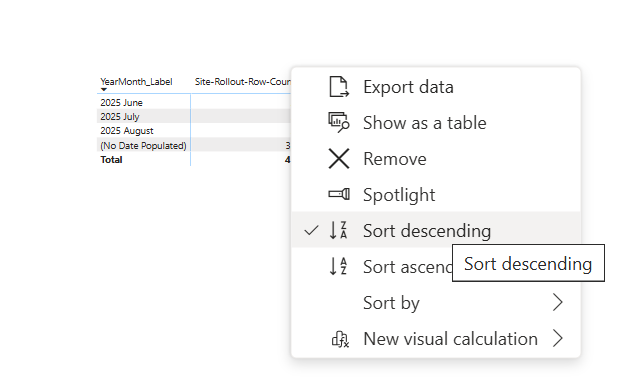Click the Show as a table icon
The width and height of the screenshot is (622, 383).
click(x=339, y=123)
